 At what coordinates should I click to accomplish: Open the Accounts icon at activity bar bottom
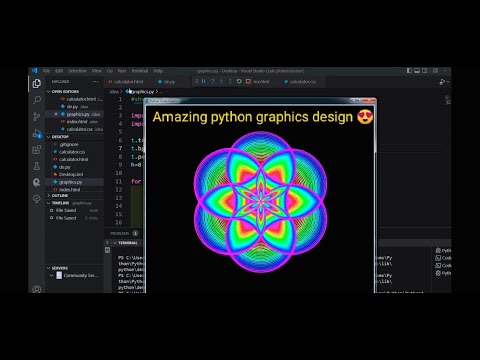(x=37, y=289)
